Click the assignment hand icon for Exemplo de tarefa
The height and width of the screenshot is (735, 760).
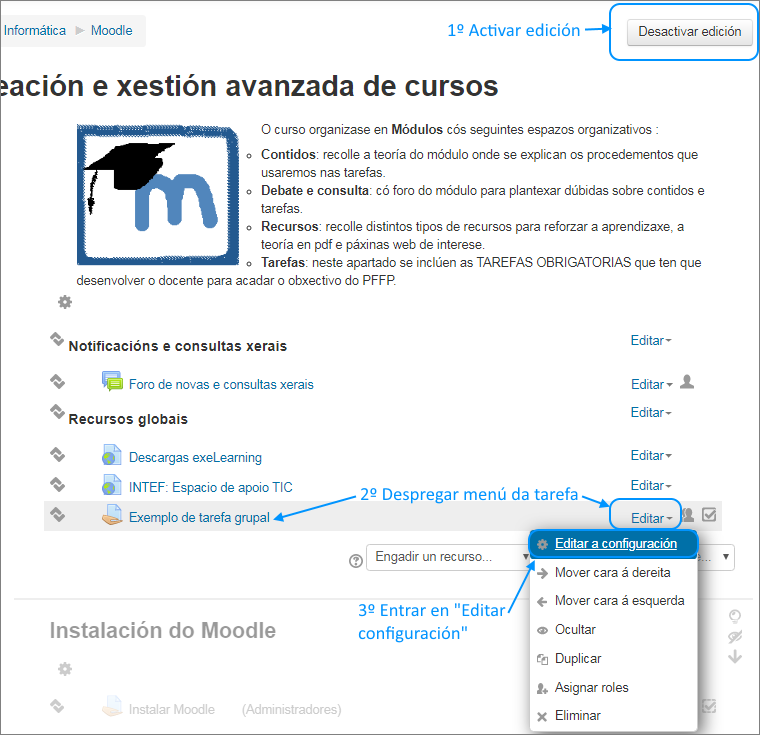(x=112, y=515)
